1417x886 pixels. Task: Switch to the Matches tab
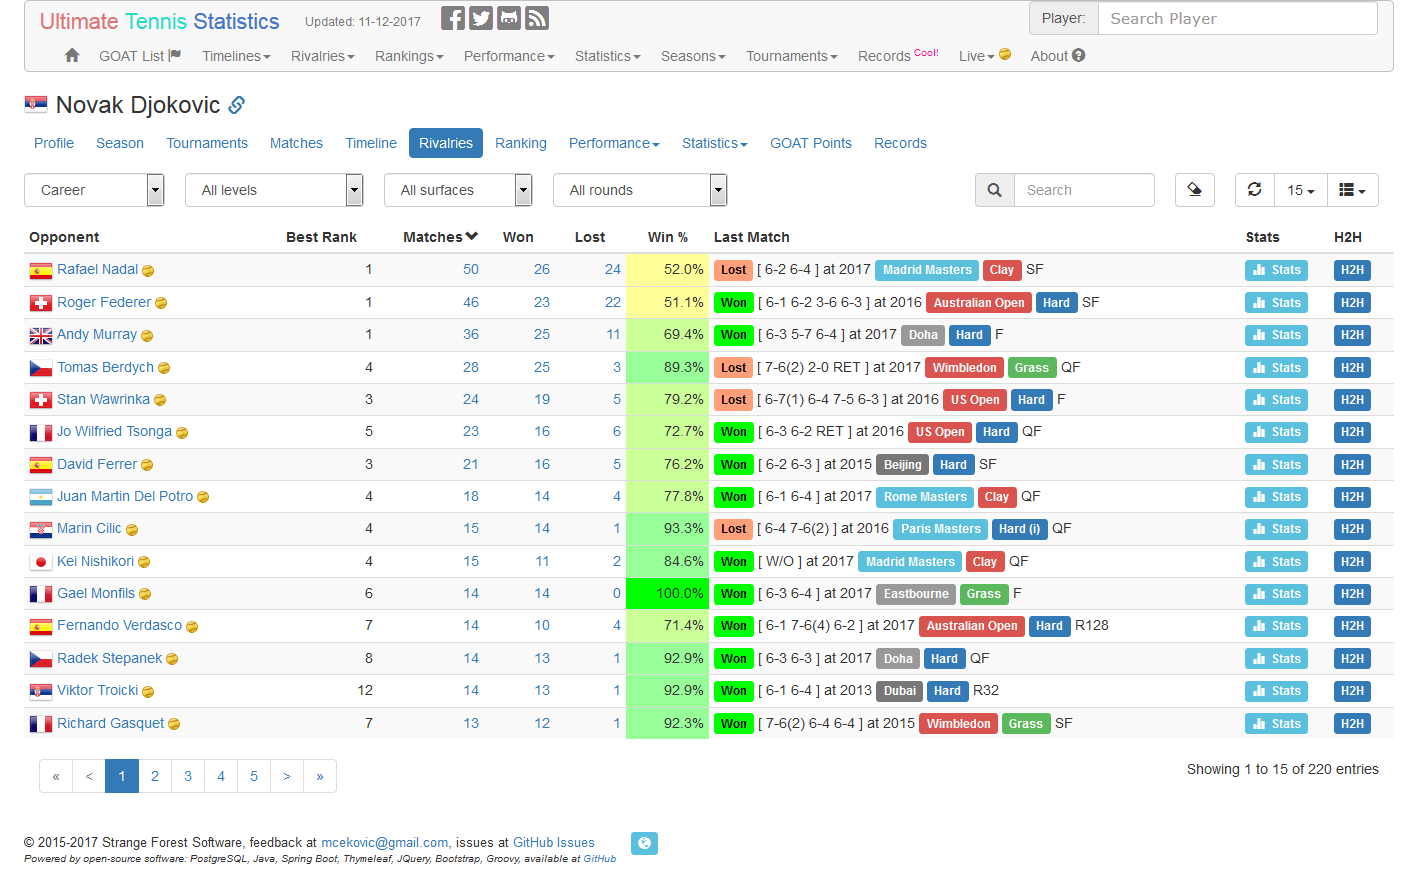click(296, 143)
